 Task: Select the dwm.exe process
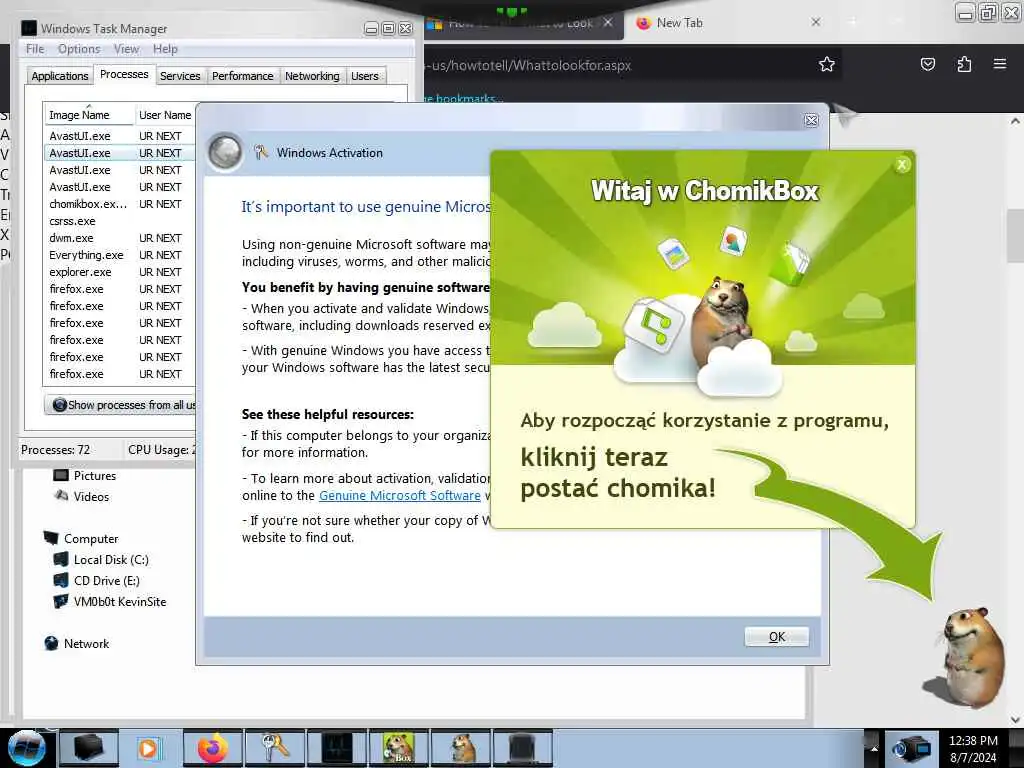pyautogui.click(x=120, y=238)
